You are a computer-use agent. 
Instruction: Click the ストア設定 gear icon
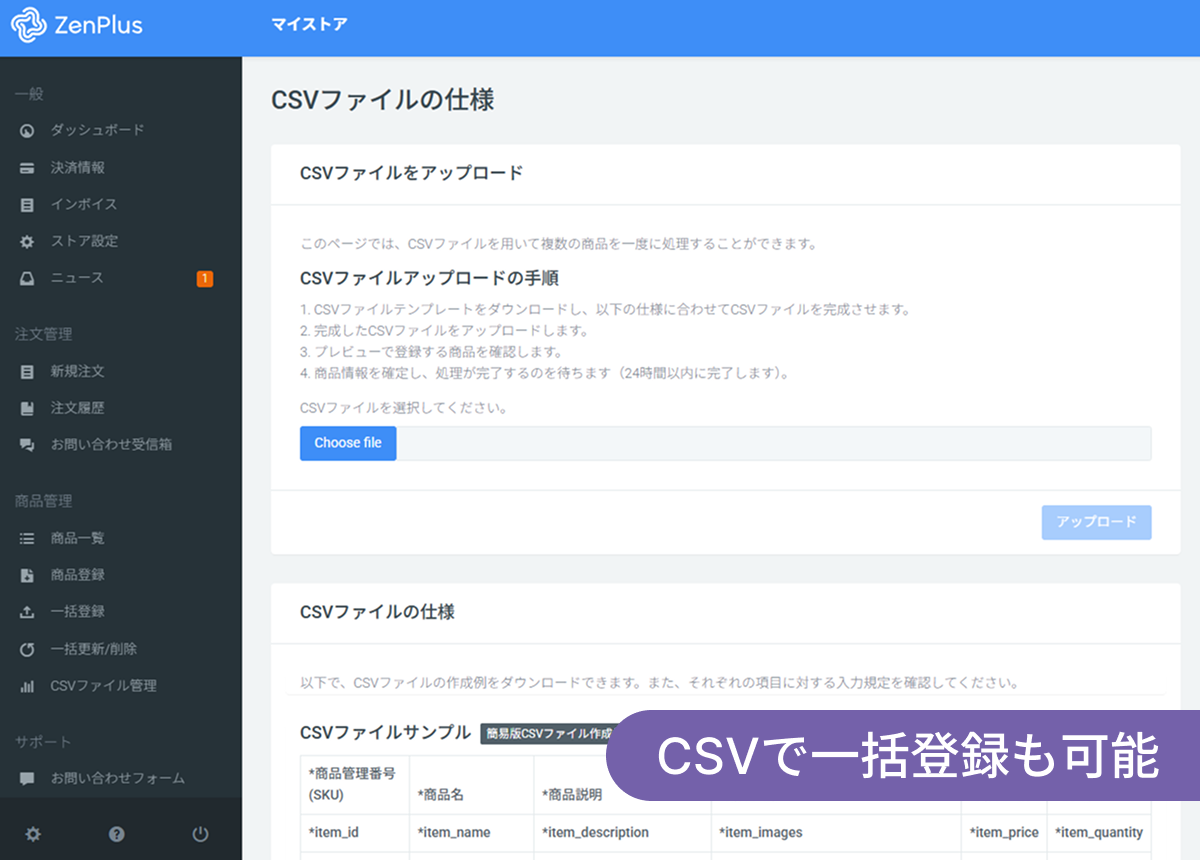pyautogui.click(x=27, y=242)
